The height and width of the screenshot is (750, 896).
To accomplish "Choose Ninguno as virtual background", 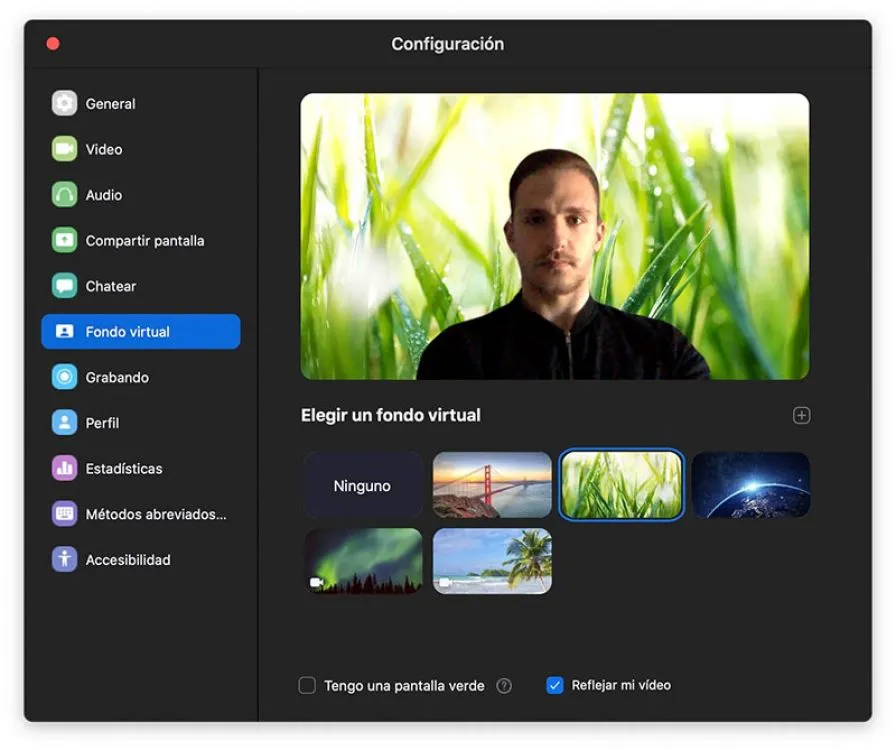I will (363, 485).
